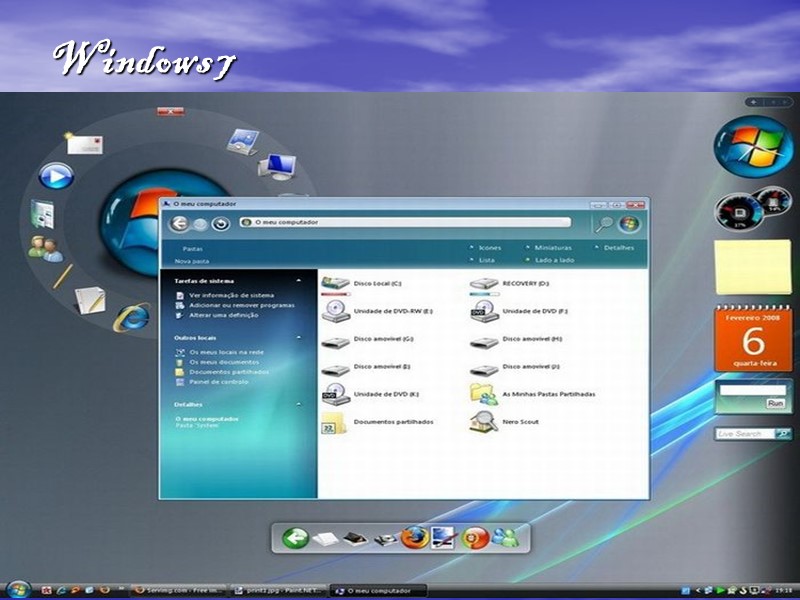This screenshot has width=800, height=600.
Task: Select the Disco Local (C:) drive icon
Action: coord(335,285)
